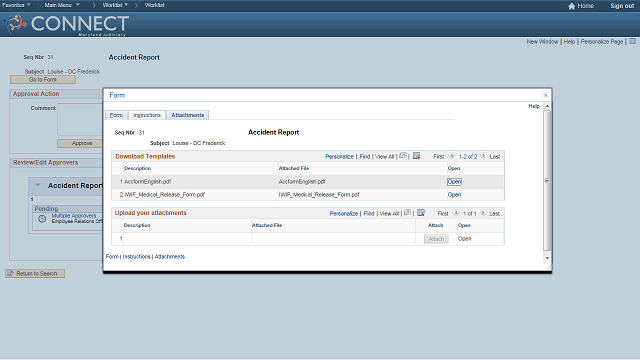
Task: Click the download-to-spreadsheet icon in Download Templates
Action: coord(416,156)
